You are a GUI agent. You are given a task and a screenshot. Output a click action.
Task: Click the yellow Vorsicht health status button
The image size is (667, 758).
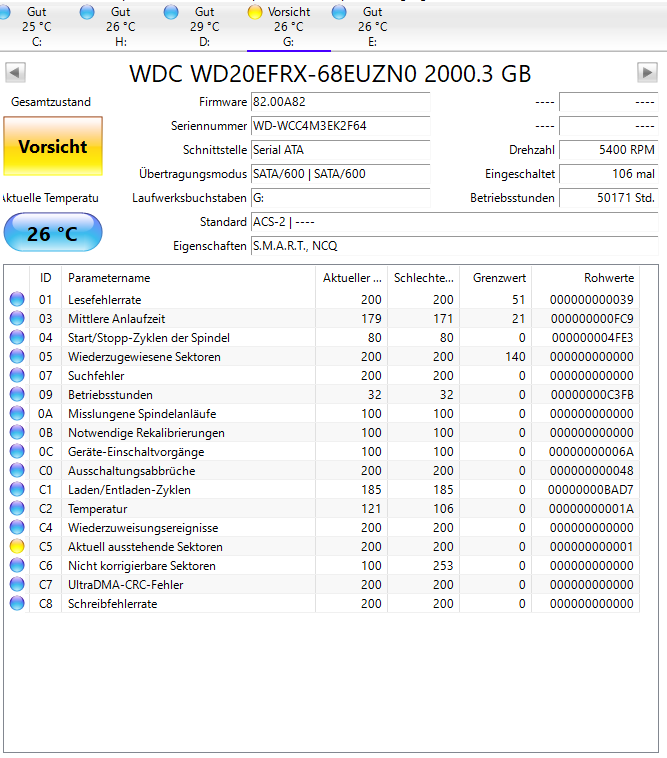53,146
